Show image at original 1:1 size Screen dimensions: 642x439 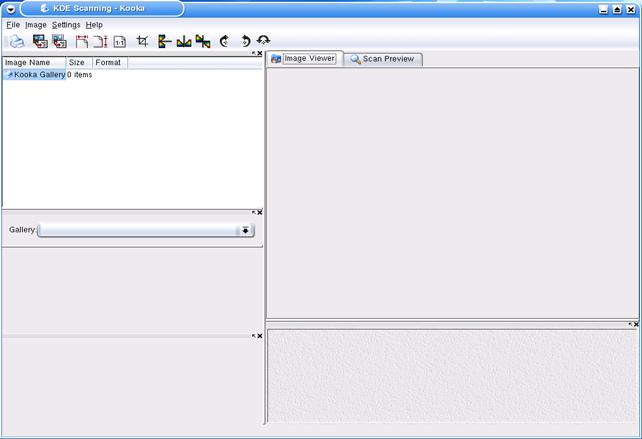pyautogui.click(x=119, y=41)
